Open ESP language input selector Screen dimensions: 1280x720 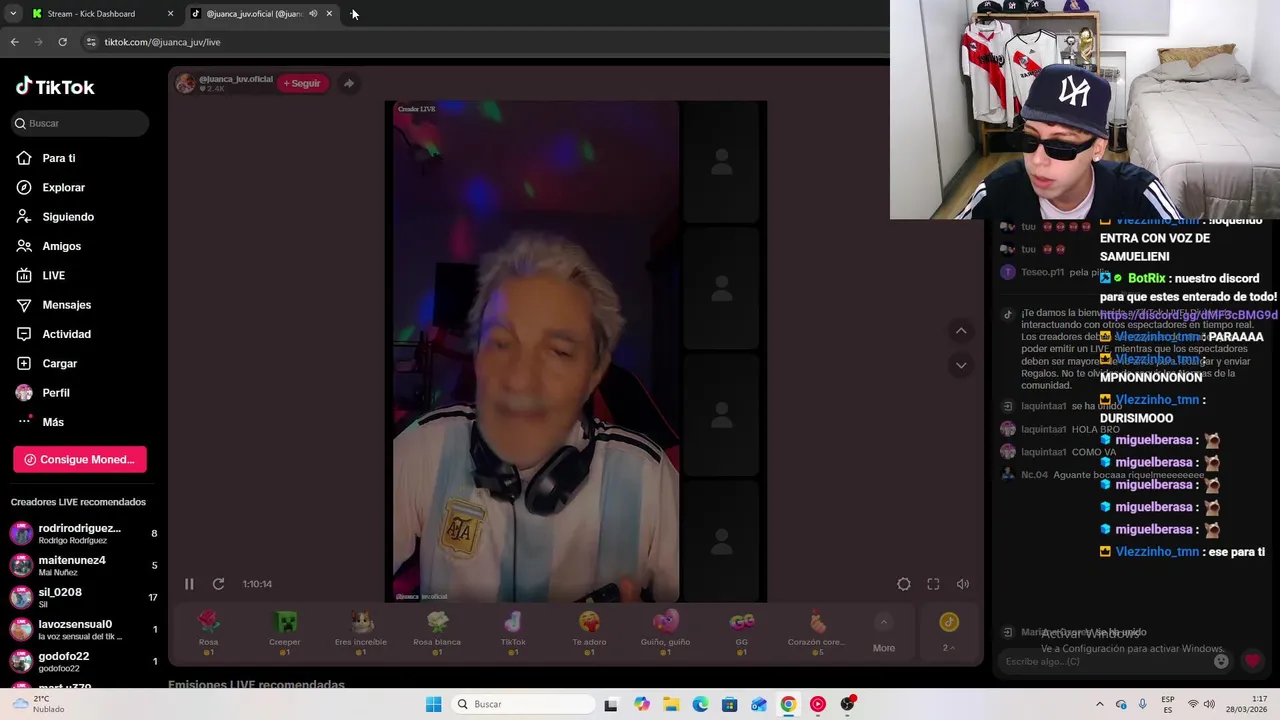(x=1168, y=704)
